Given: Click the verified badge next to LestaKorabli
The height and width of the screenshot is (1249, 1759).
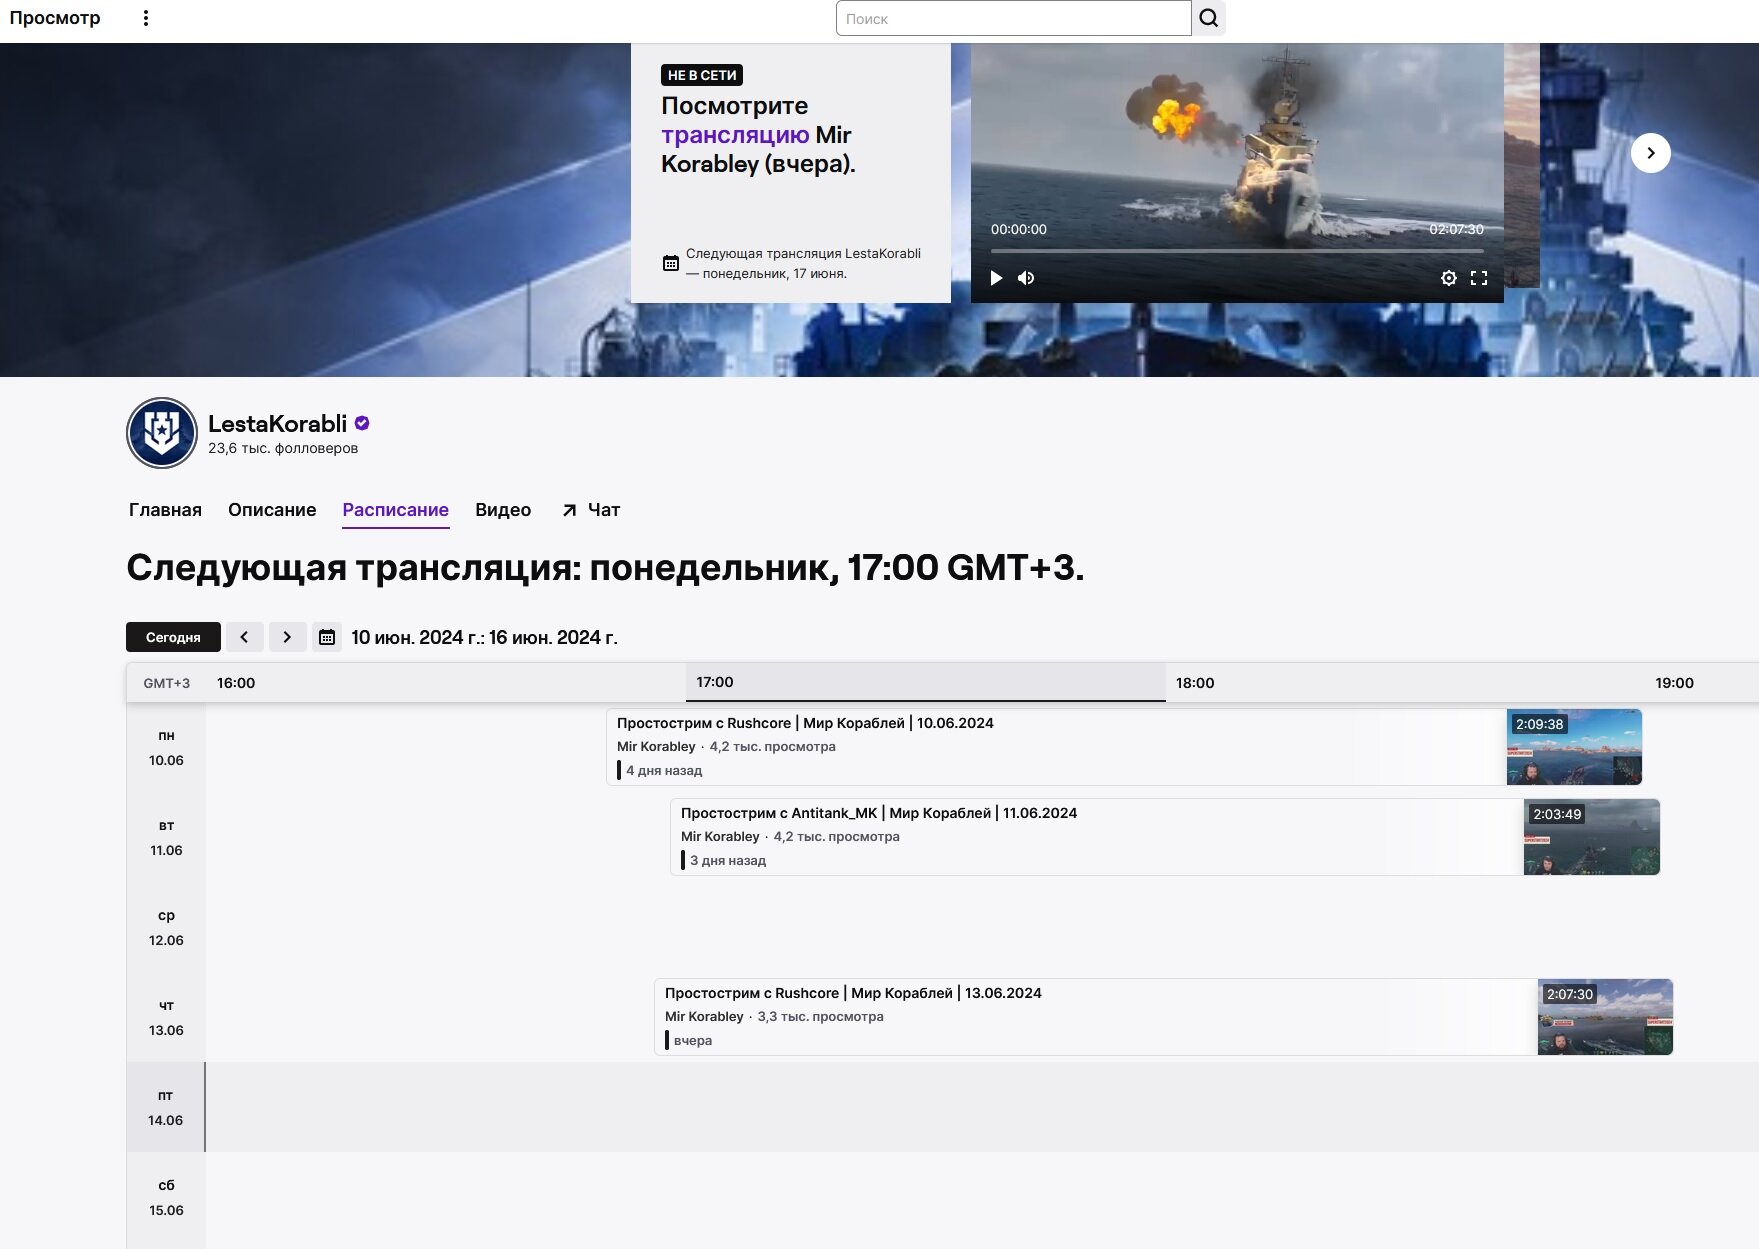Looking at the screenshot, I should coord(362,423).
